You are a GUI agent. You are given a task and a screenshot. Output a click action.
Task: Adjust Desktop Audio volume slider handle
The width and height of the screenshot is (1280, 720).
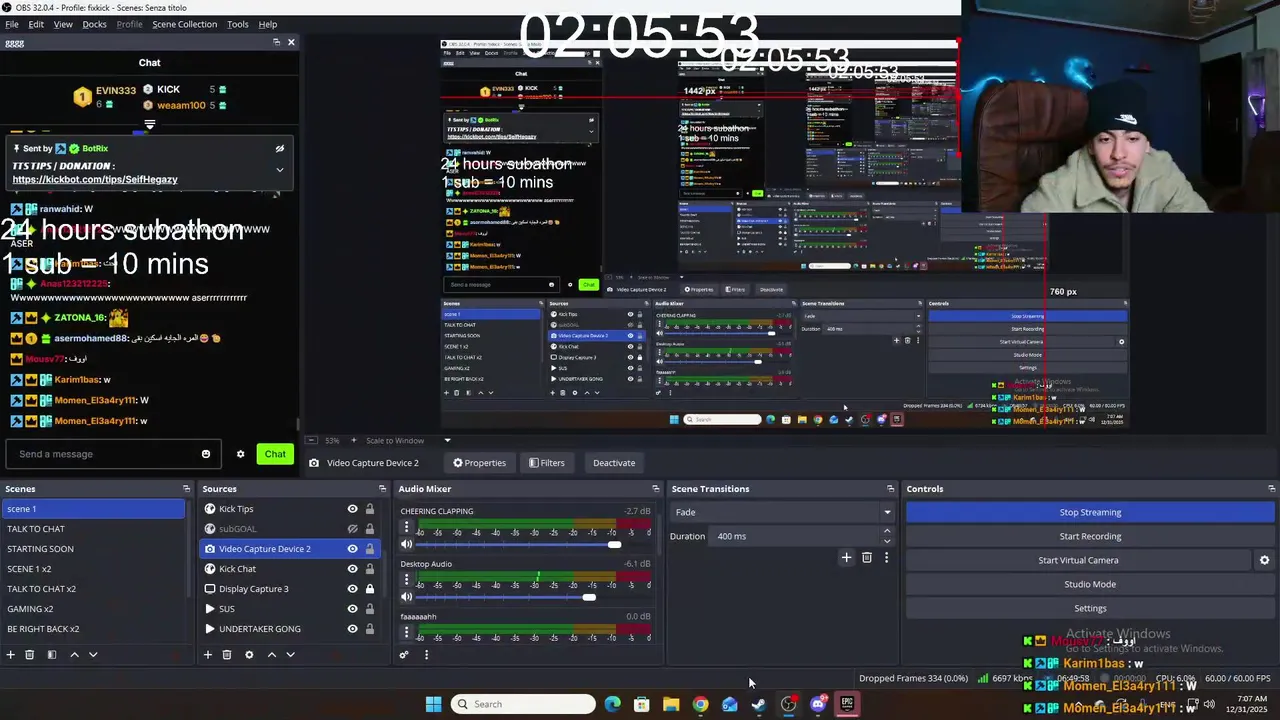589,597
